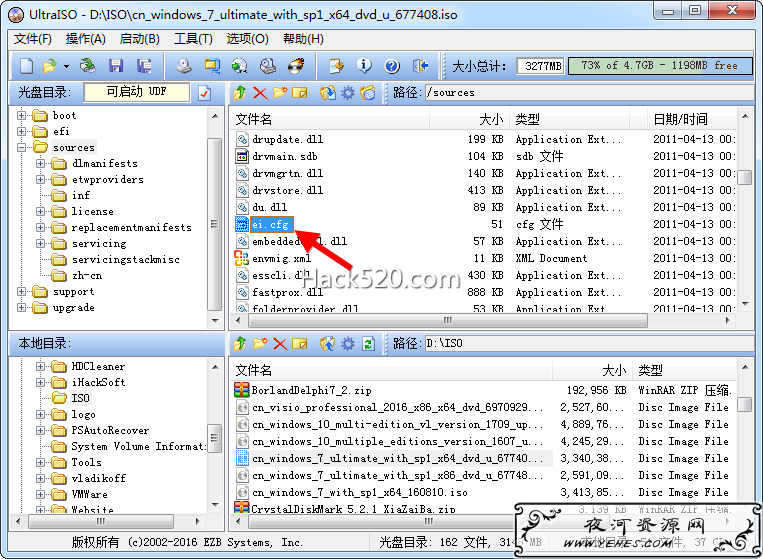Viewport: 763px width, 559px height.
Task: Click the Make CD/DVD image icon
Action: click(x=183, y=66)
